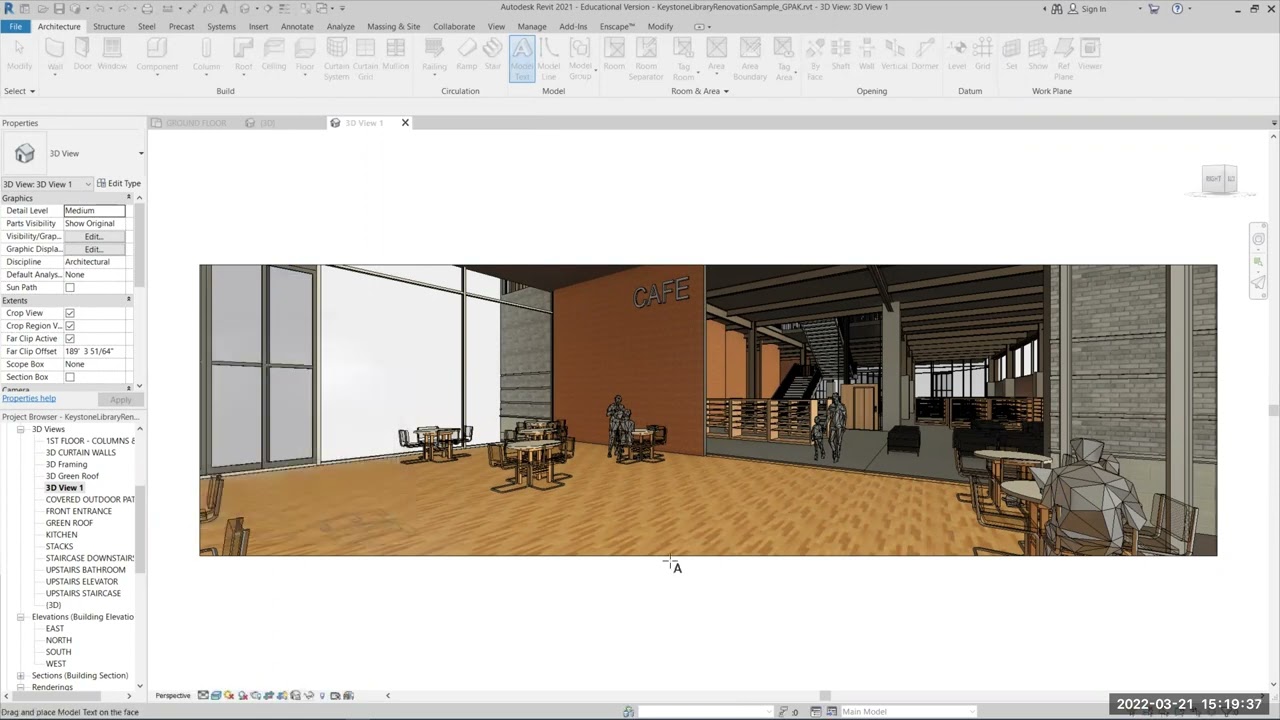
Task: Click the Curtain System tool
Action: tap(337, 59)
